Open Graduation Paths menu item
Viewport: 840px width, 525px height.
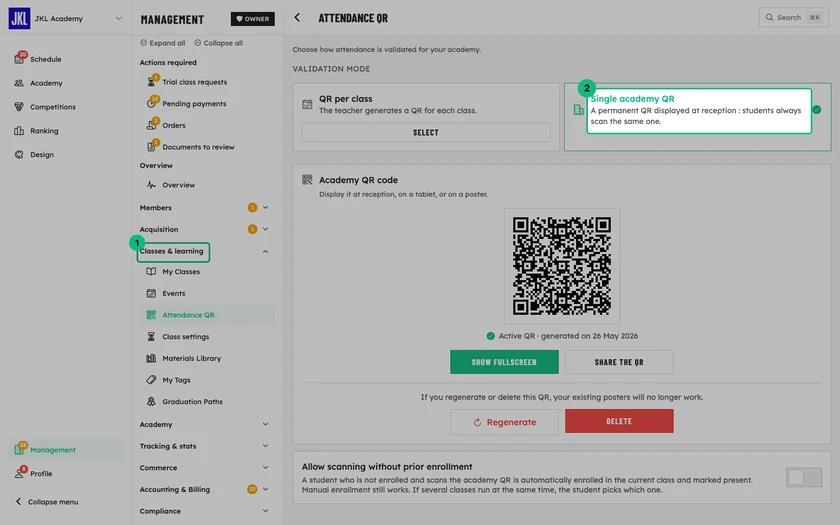click(x=208, y=401)
